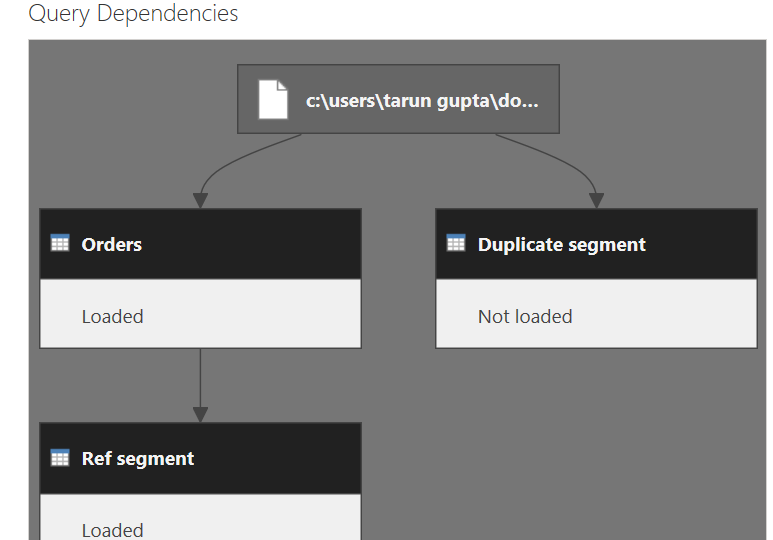Select the c:\users\tarun gupta source path text
The height and width of the screenshot is (540, 773).
point(422,101)
